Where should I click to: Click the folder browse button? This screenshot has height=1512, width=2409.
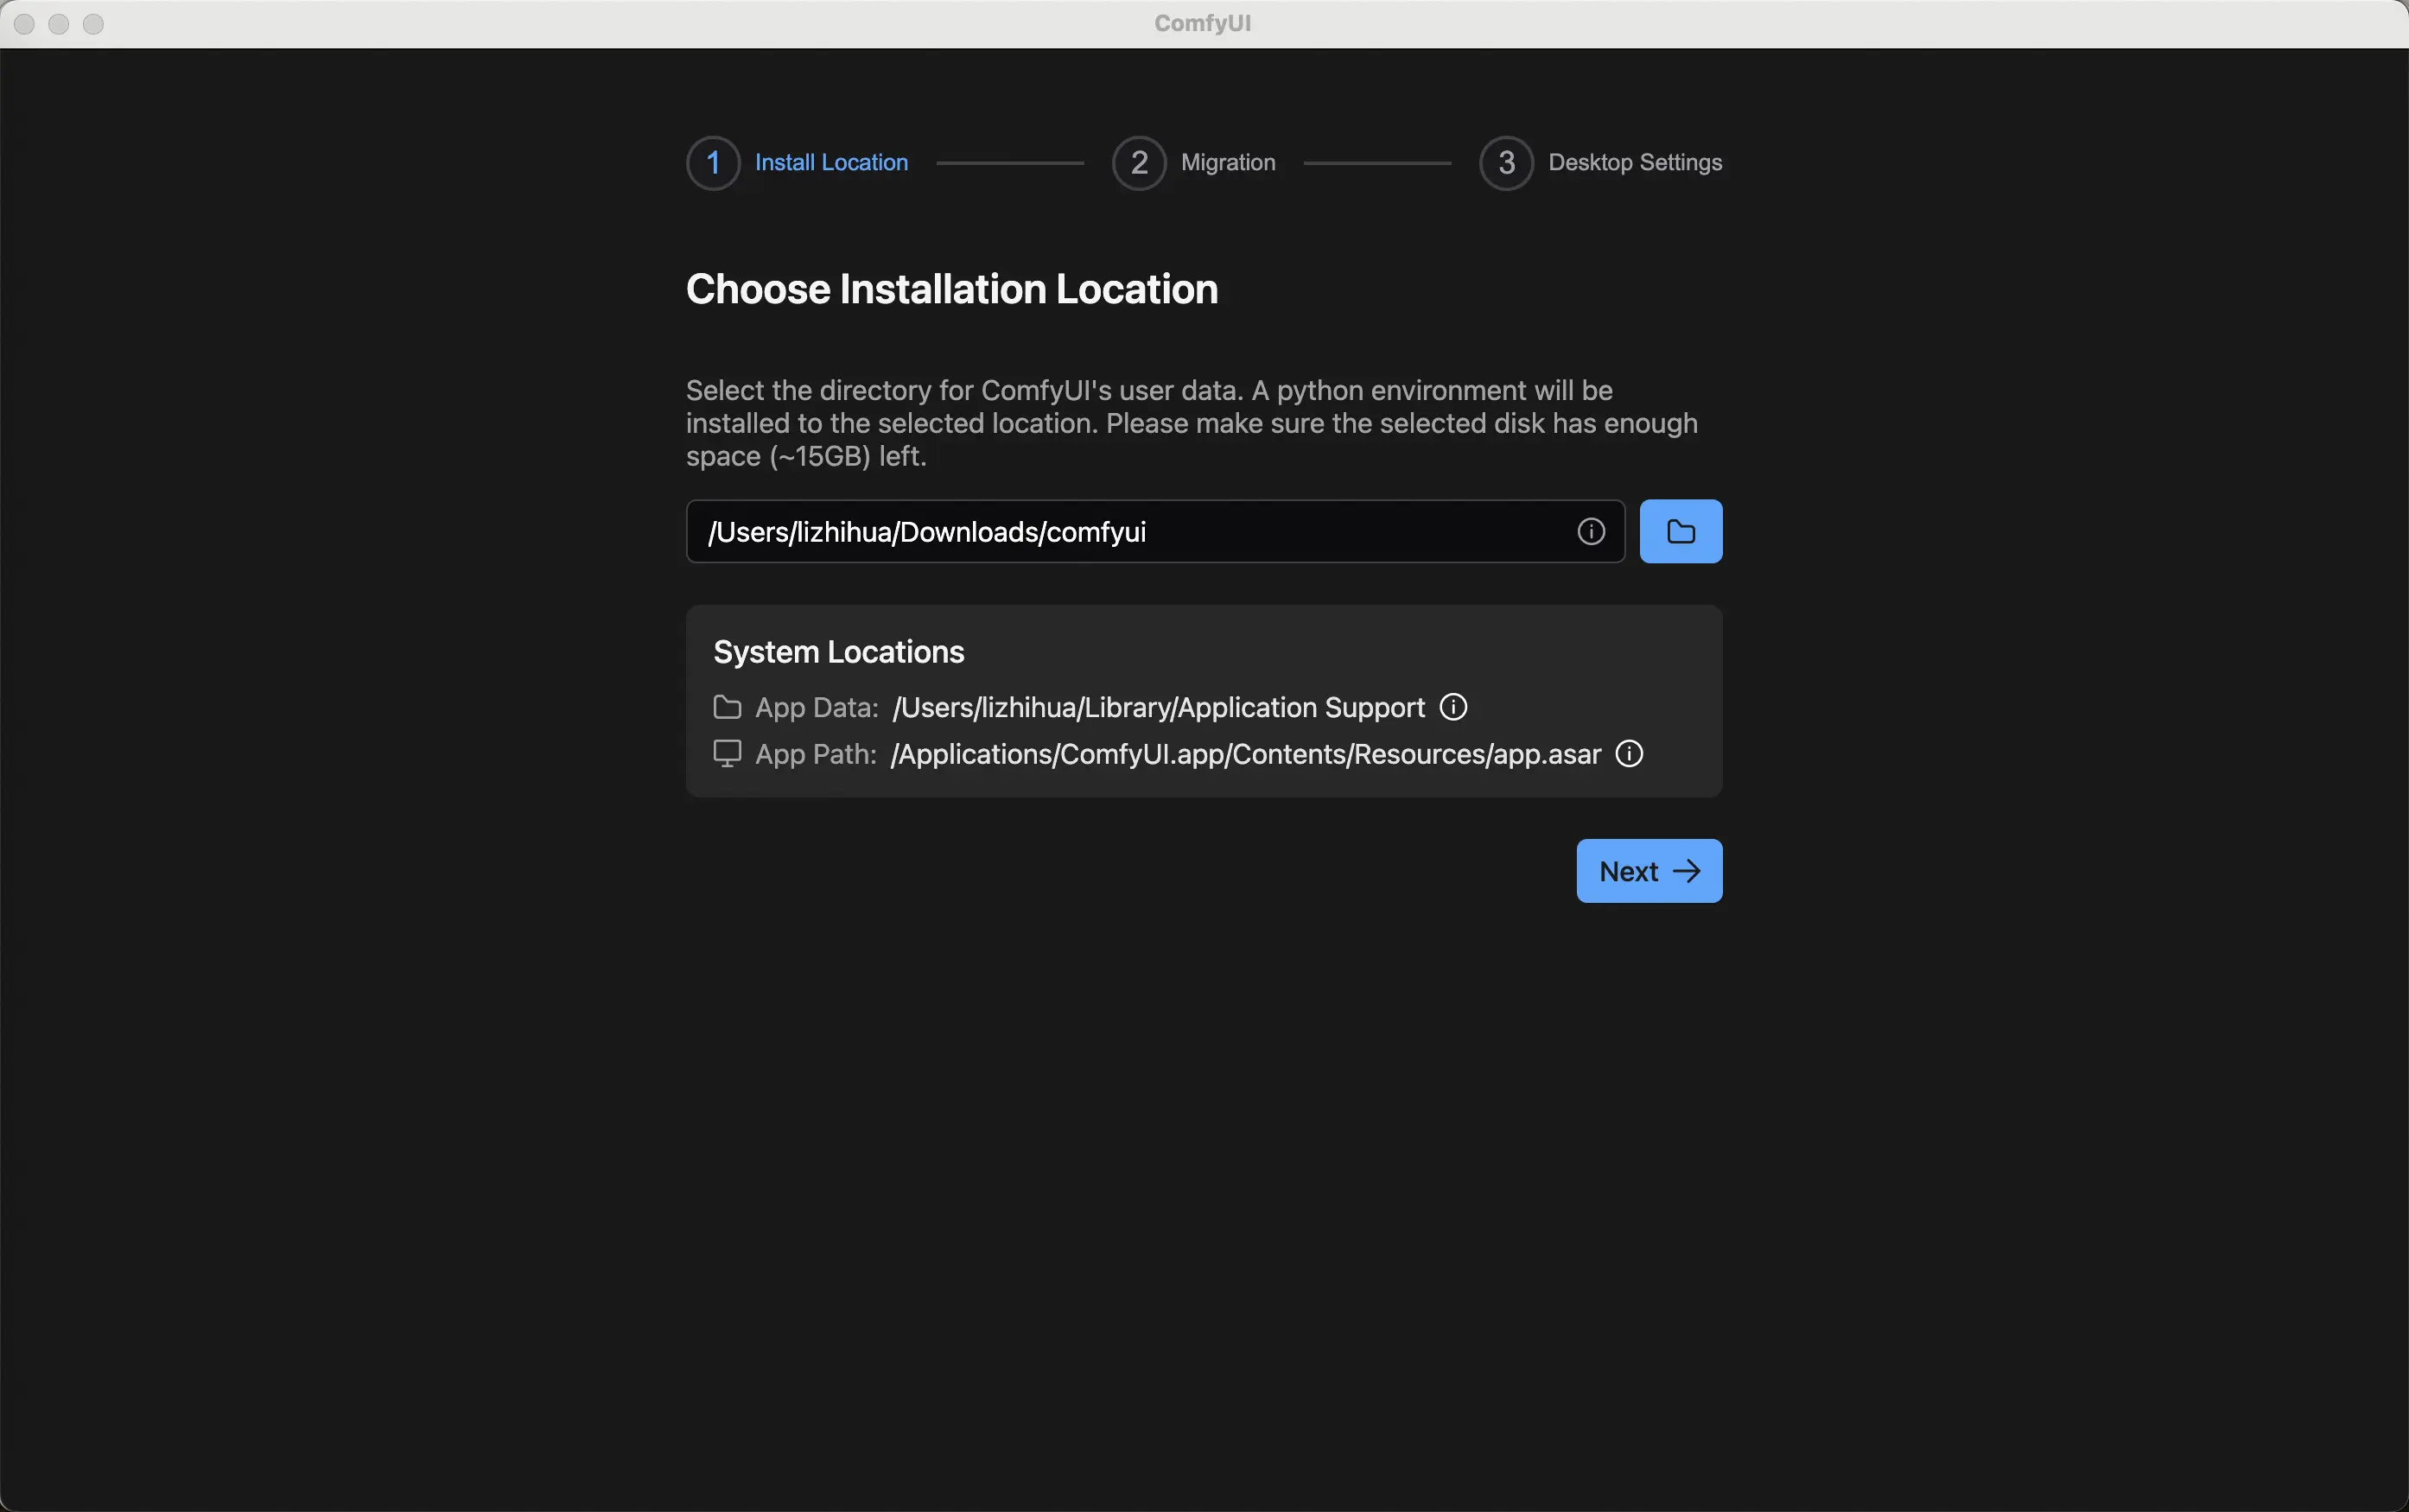pyautogui.click(x=1680, y=531)
